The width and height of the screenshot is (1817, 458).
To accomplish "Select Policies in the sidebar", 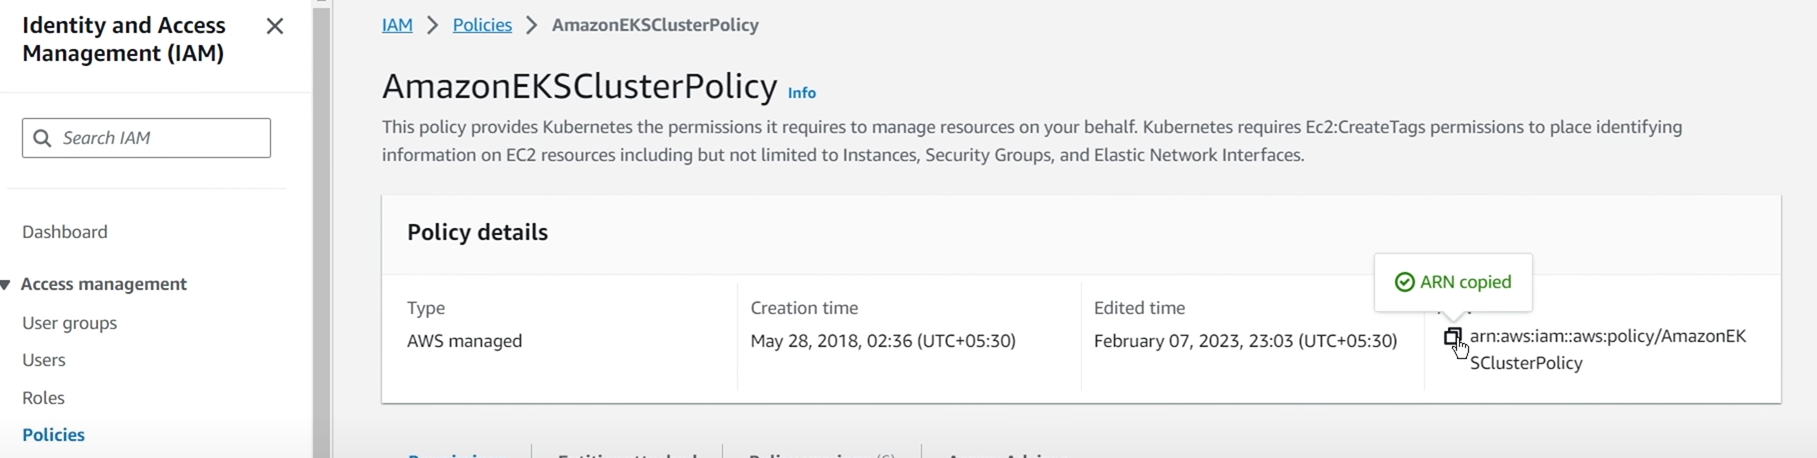I will (x=53, y=435).
